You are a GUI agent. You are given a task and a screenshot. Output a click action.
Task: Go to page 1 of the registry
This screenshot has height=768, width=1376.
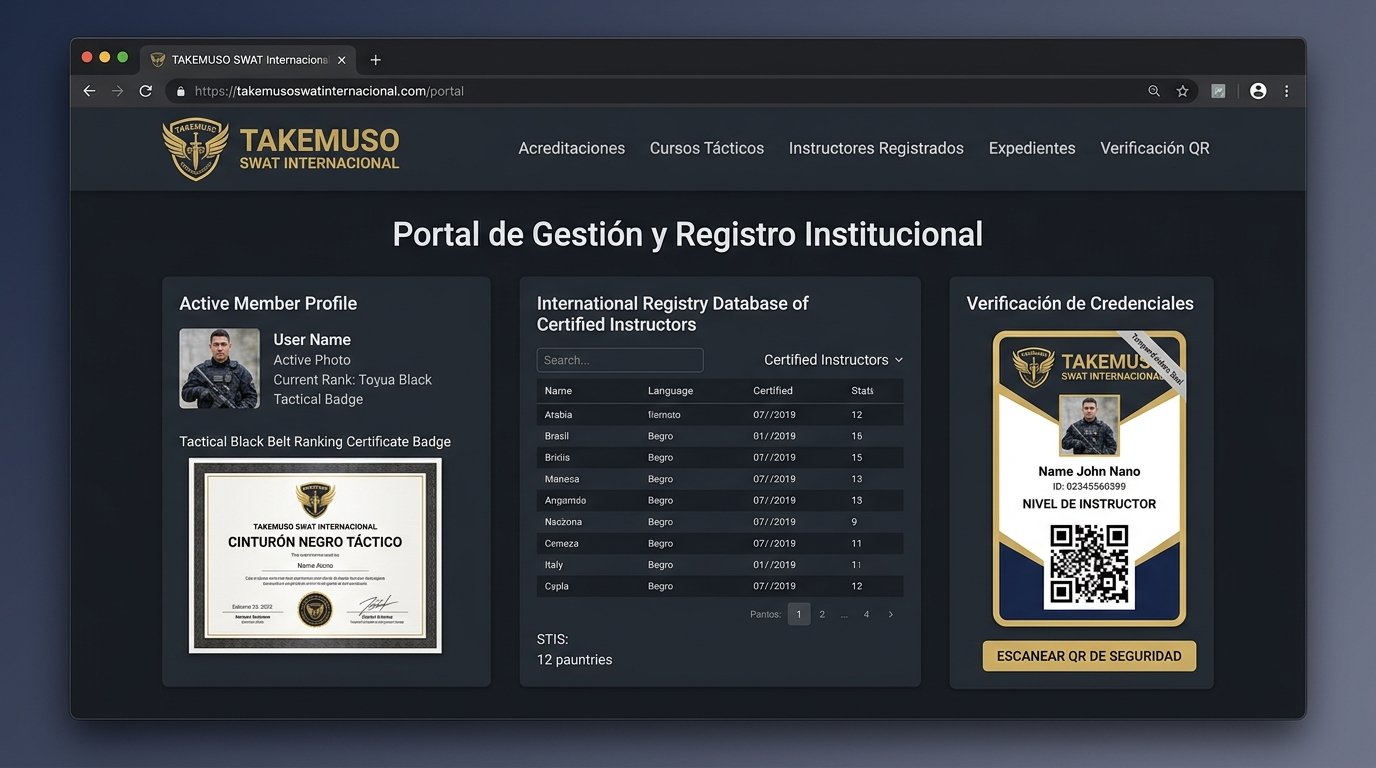pyautogui.click(x=799, y=614)
